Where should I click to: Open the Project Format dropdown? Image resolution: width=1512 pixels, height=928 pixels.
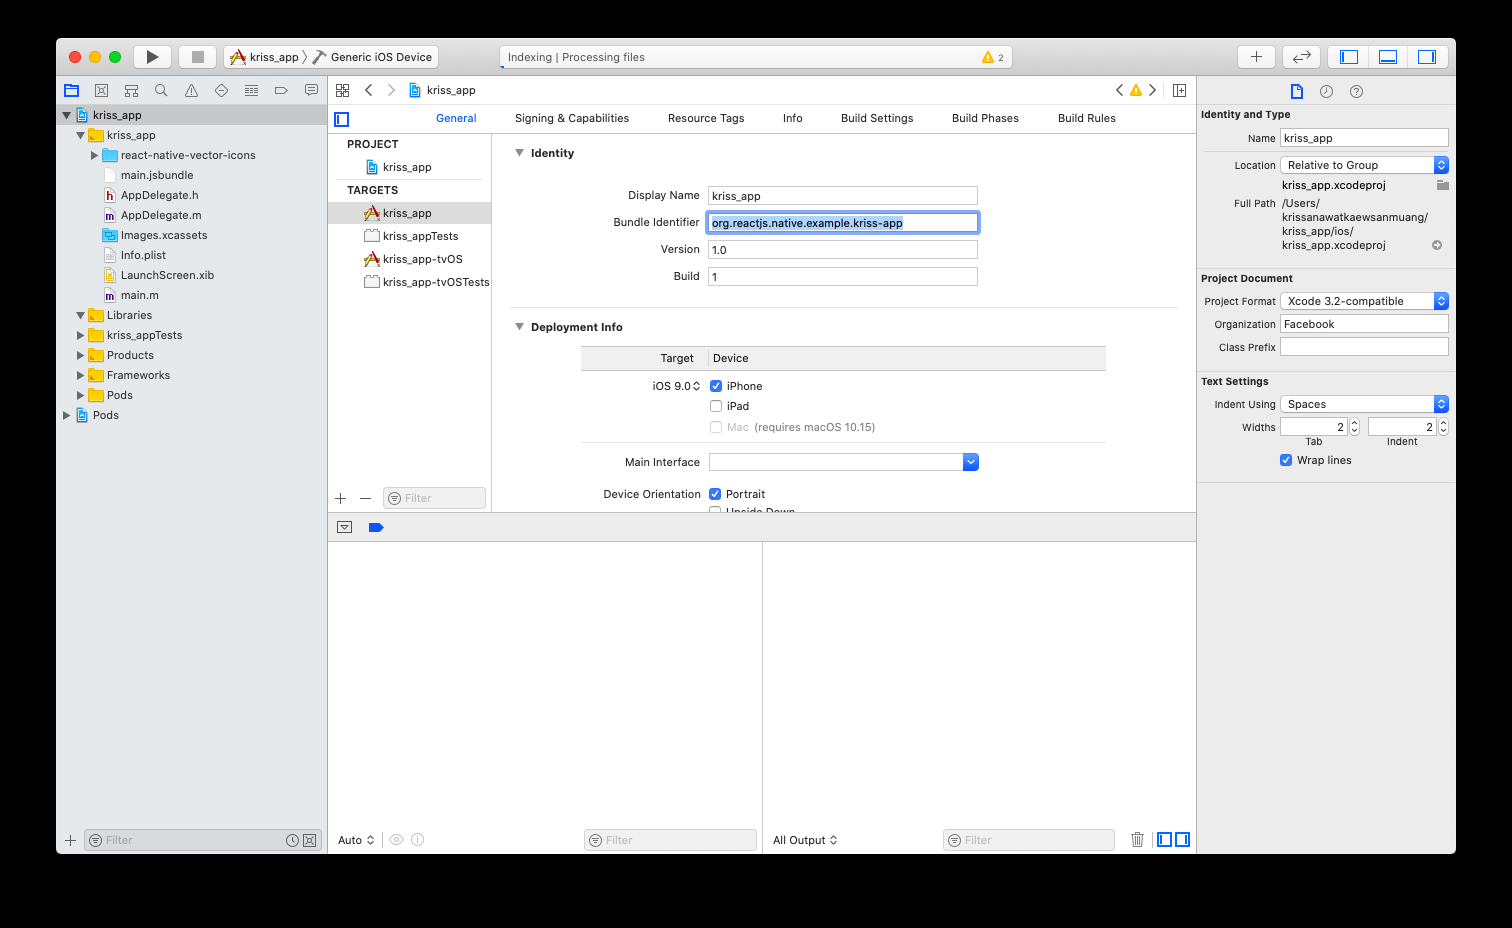point(1364,301)
